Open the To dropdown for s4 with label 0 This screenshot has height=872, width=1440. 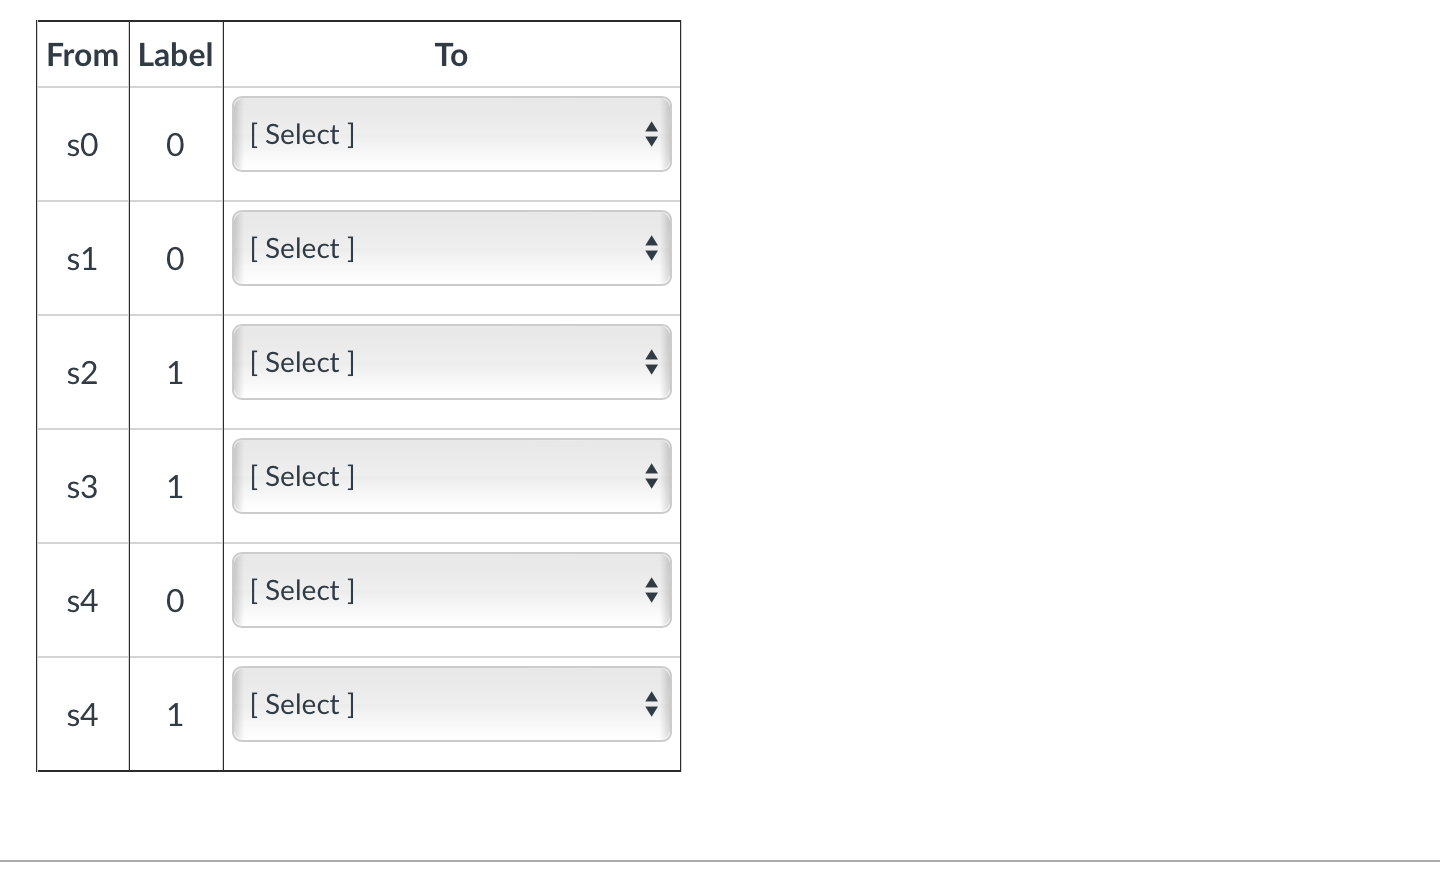pos(451,590)
